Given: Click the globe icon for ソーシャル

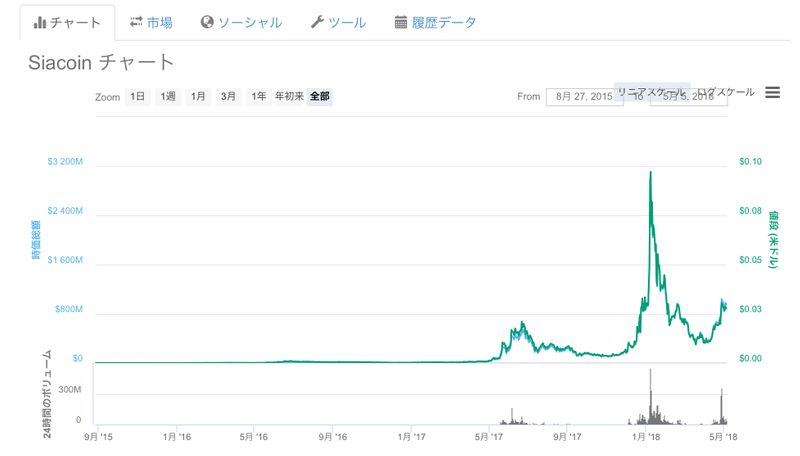Looking at the screenshot, I should (x=207, y=22).
